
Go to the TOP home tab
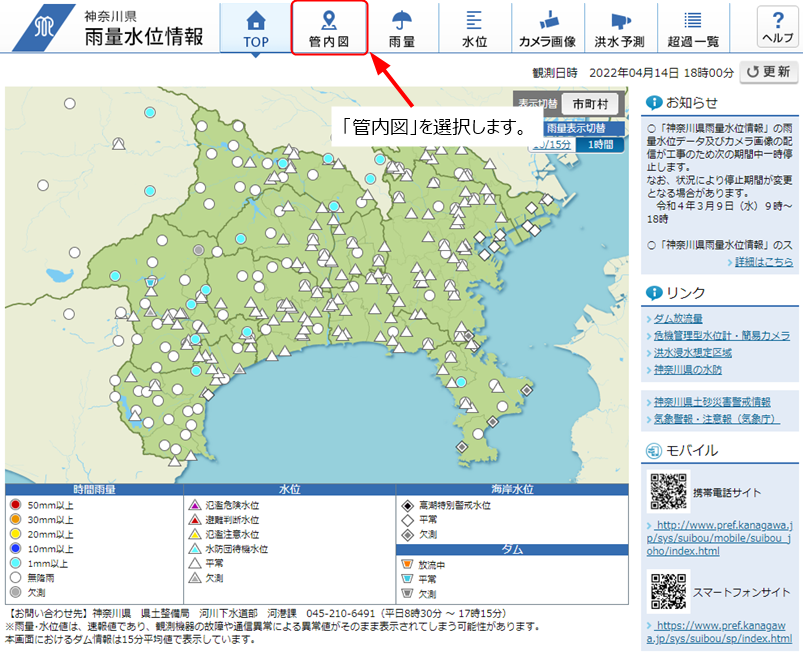256,28
